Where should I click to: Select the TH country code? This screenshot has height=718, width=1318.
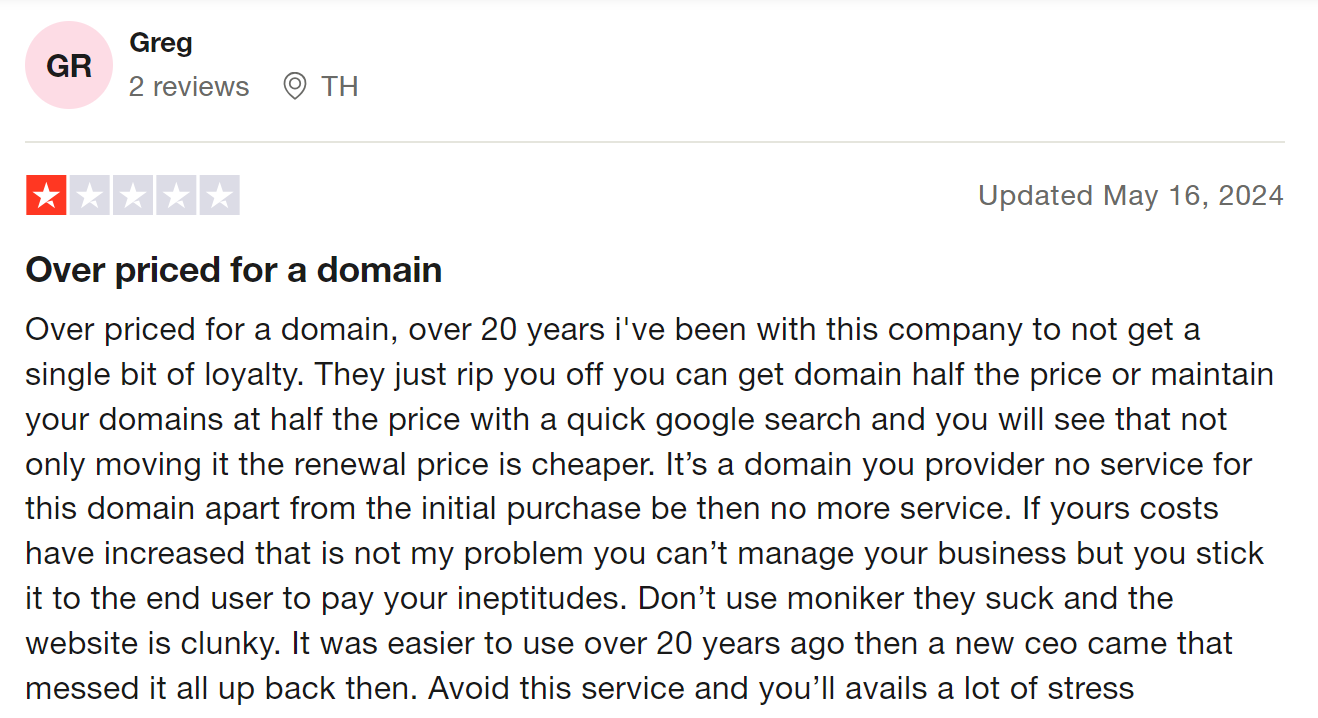pyautogui.click(x=340, y=87)
